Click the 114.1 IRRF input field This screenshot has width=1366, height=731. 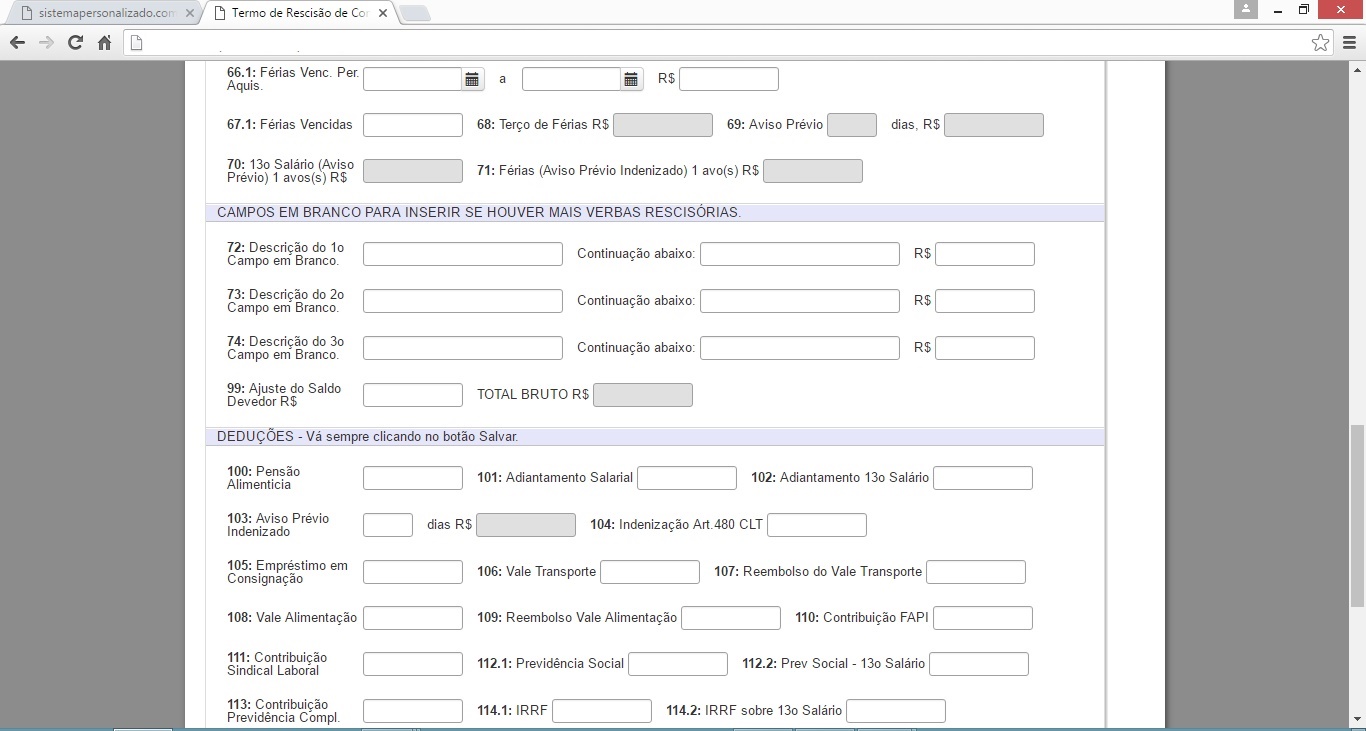click(601, 711)
